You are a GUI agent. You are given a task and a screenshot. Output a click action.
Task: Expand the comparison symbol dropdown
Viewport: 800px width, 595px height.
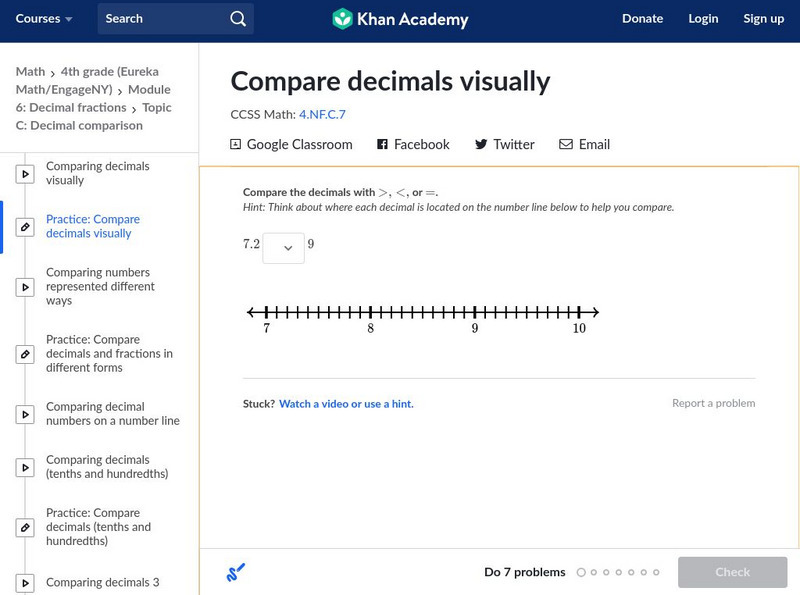[x=284, y=248]
